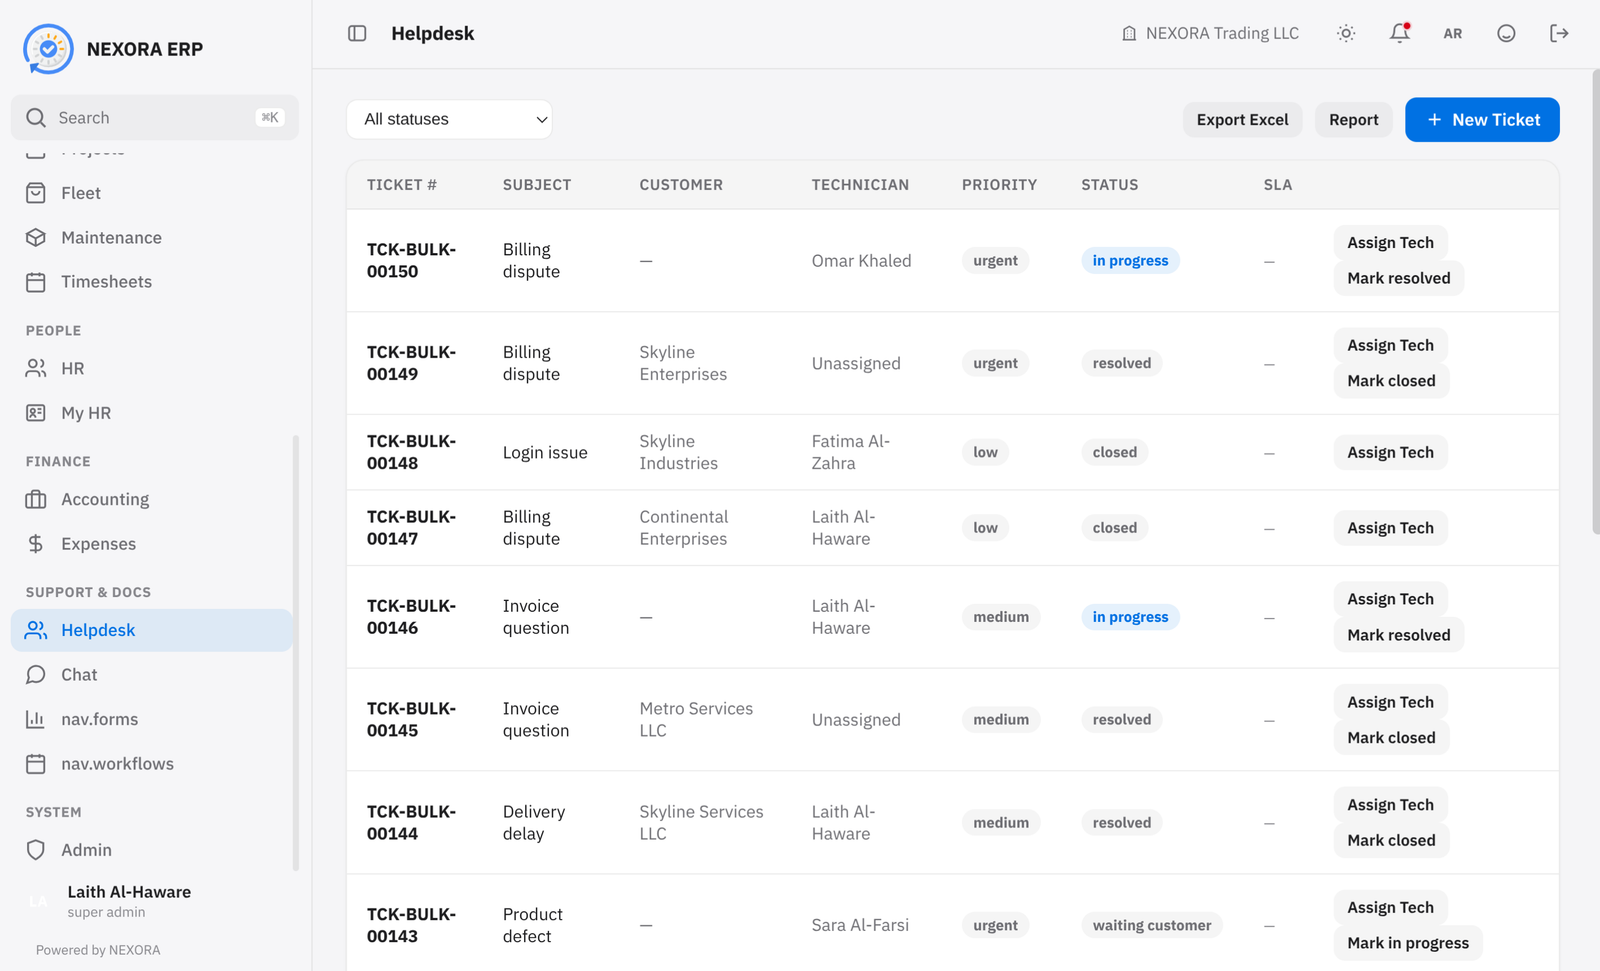This screenshot has width=1600, height=971.
Task: Switch theme with the sun icon
Action: click(1346, 33)
